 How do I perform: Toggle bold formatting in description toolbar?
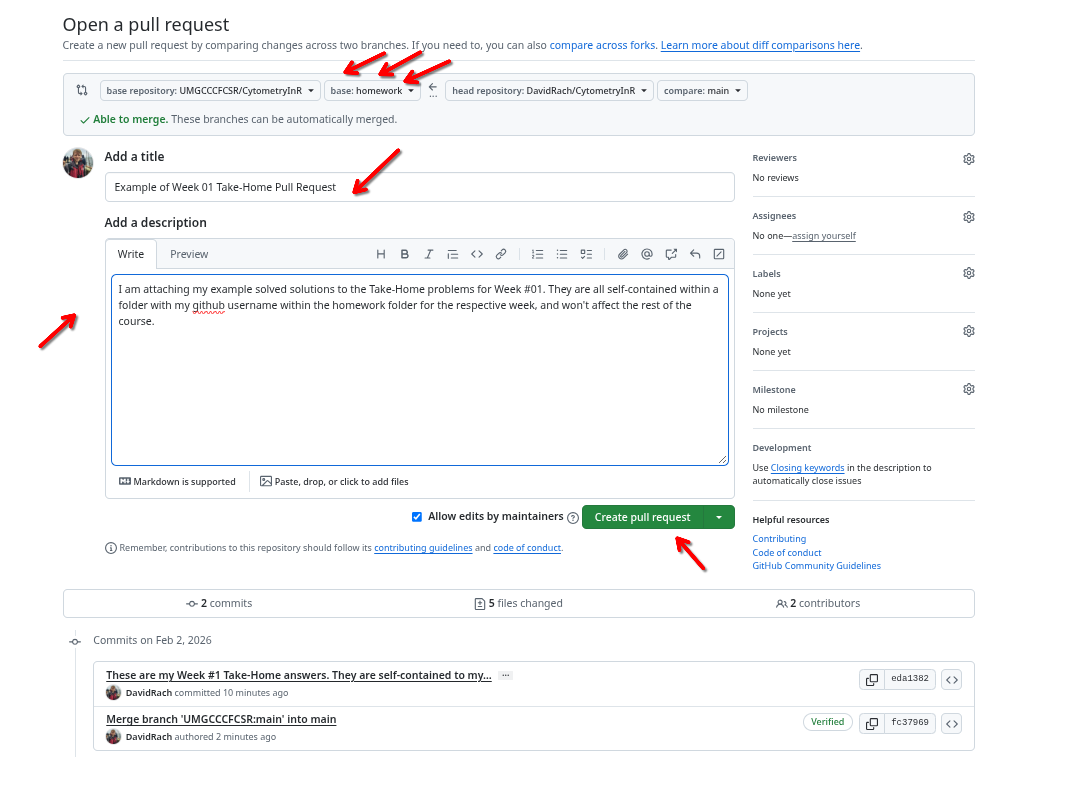tap(405, 254)
